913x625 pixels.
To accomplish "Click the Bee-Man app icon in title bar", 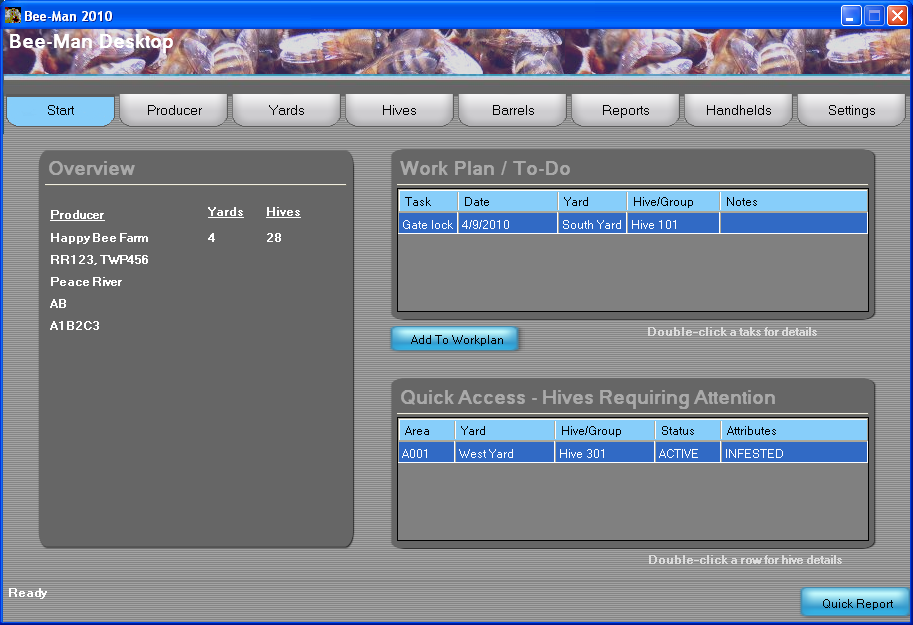I will pos(13,16).
